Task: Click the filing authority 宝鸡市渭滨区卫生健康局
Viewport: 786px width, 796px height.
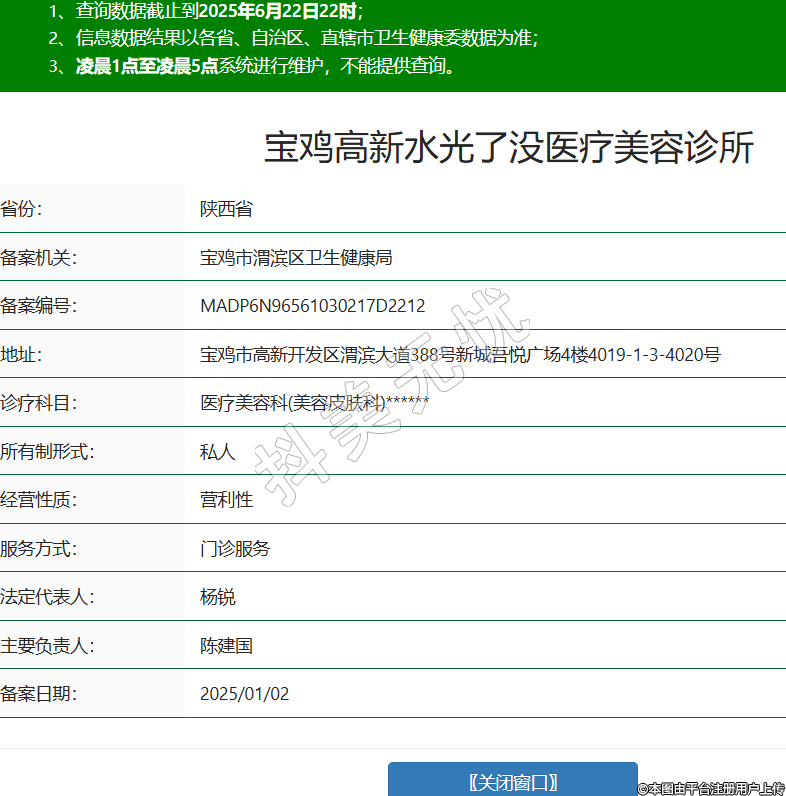Action: [x=296, y=257]
